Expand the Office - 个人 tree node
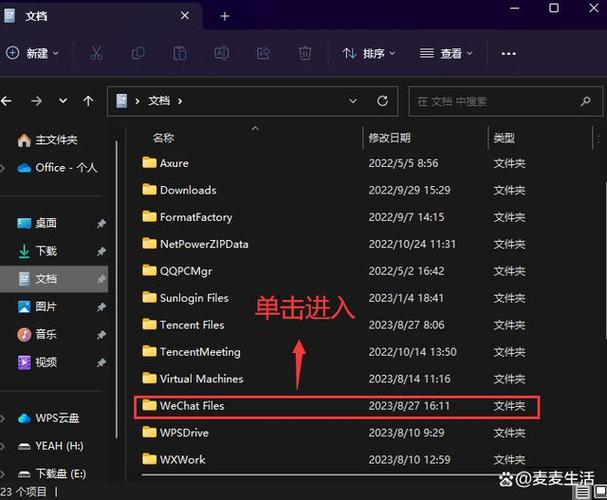Image resolution: width=607 pixels, height=500 pixels. coord(2,168)
